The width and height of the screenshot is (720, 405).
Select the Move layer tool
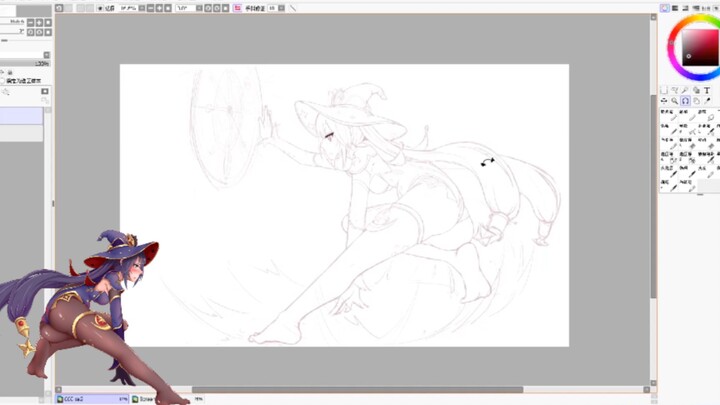[x=664, y=101]
